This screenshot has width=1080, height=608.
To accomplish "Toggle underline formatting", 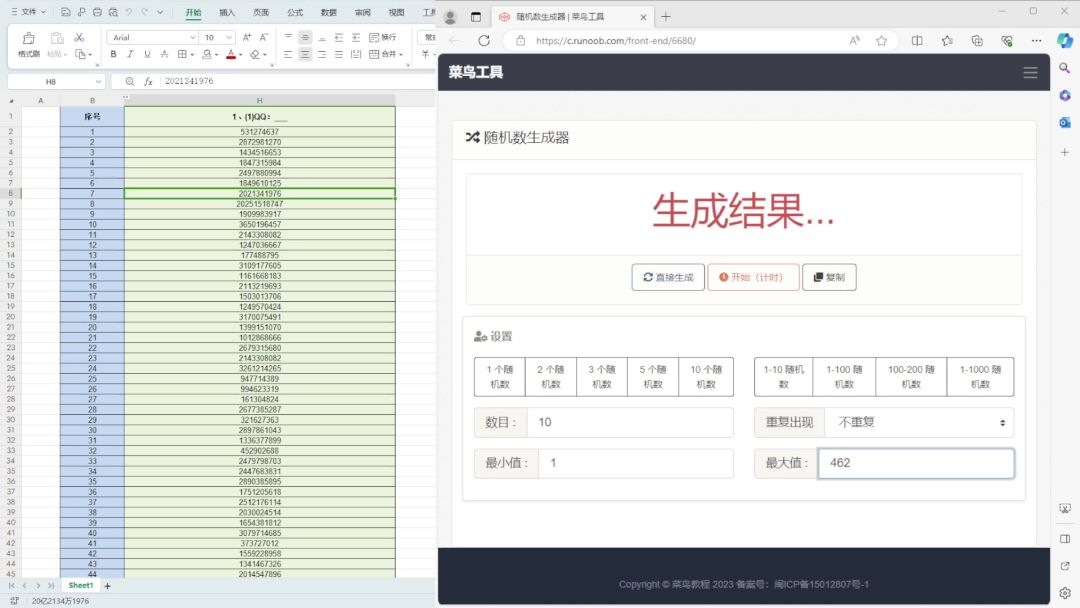I will coord(147,54).
